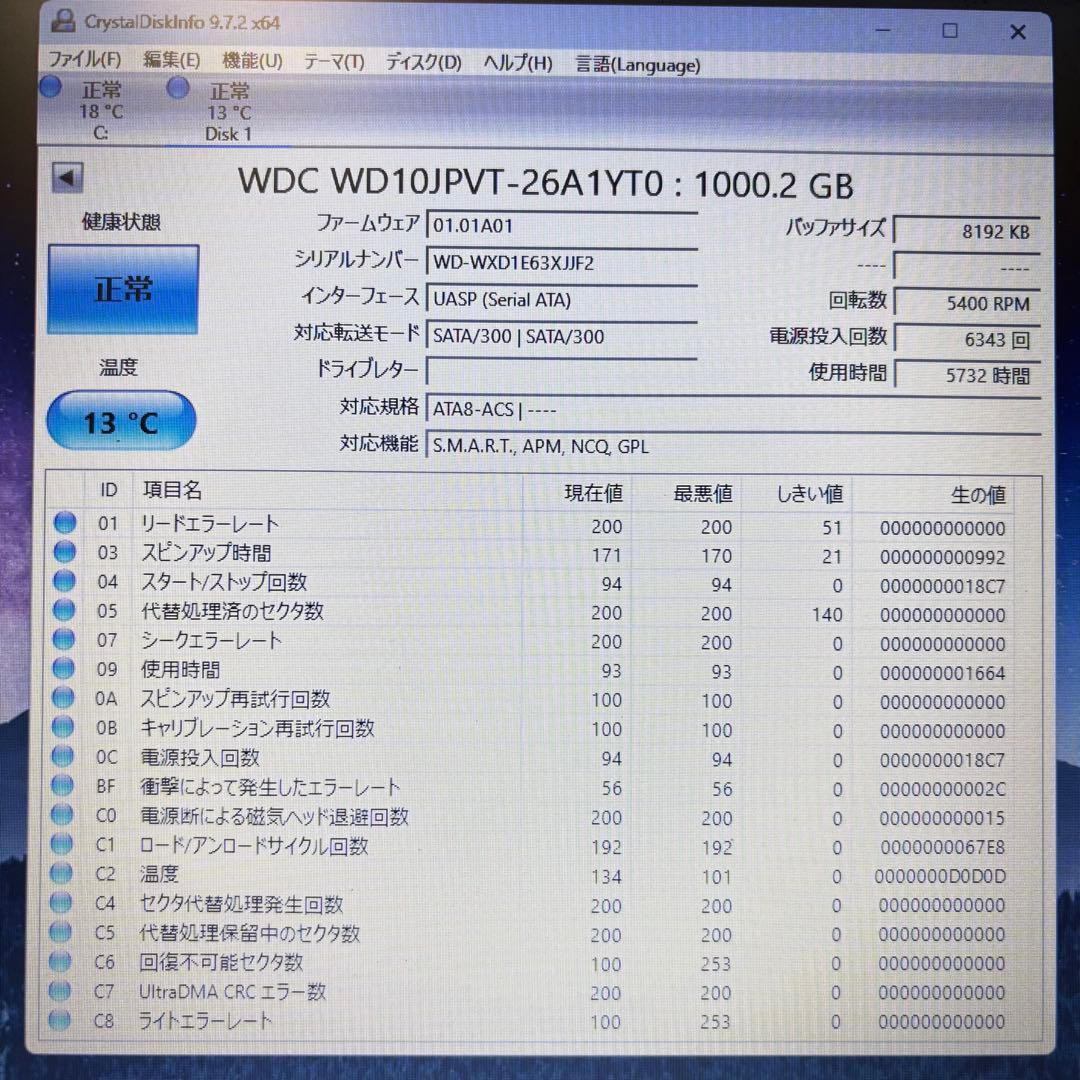
Task: Click status dot for 03 スピンアップ時間
Action: [65, 552]
